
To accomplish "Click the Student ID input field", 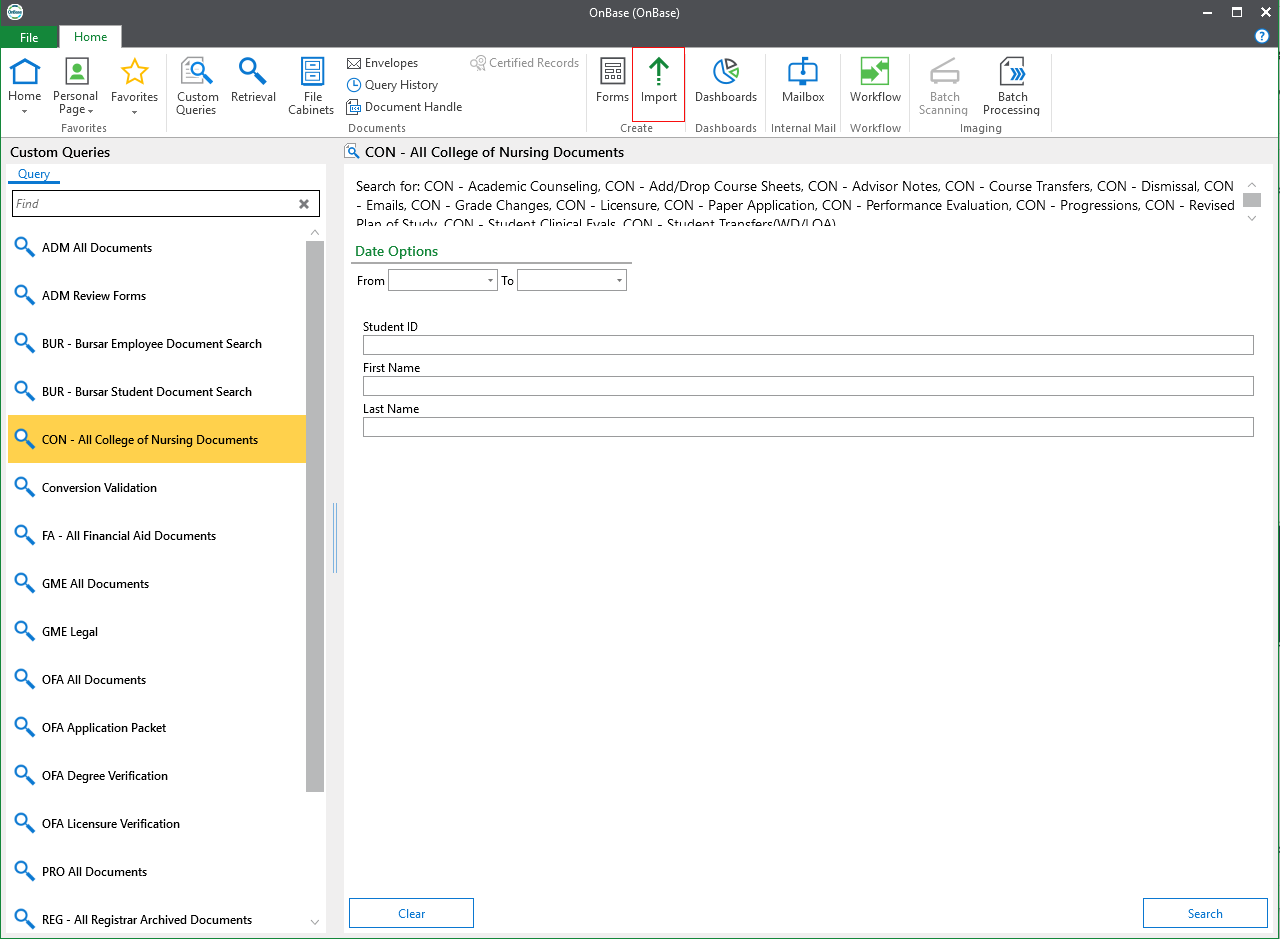I will point(808,345).
